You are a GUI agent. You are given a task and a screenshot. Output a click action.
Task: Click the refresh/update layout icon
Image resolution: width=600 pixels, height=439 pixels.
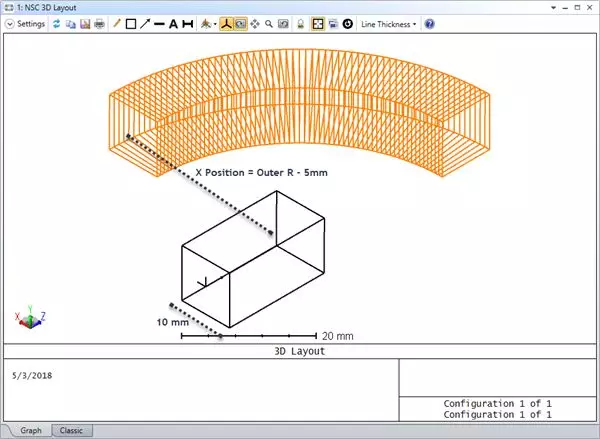(x=57, y=23)
